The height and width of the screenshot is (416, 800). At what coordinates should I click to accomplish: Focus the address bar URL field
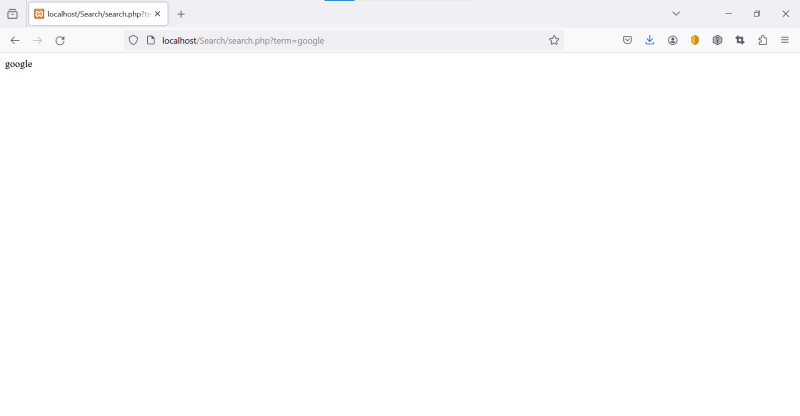pyautogui.click(x=344, y=40)
